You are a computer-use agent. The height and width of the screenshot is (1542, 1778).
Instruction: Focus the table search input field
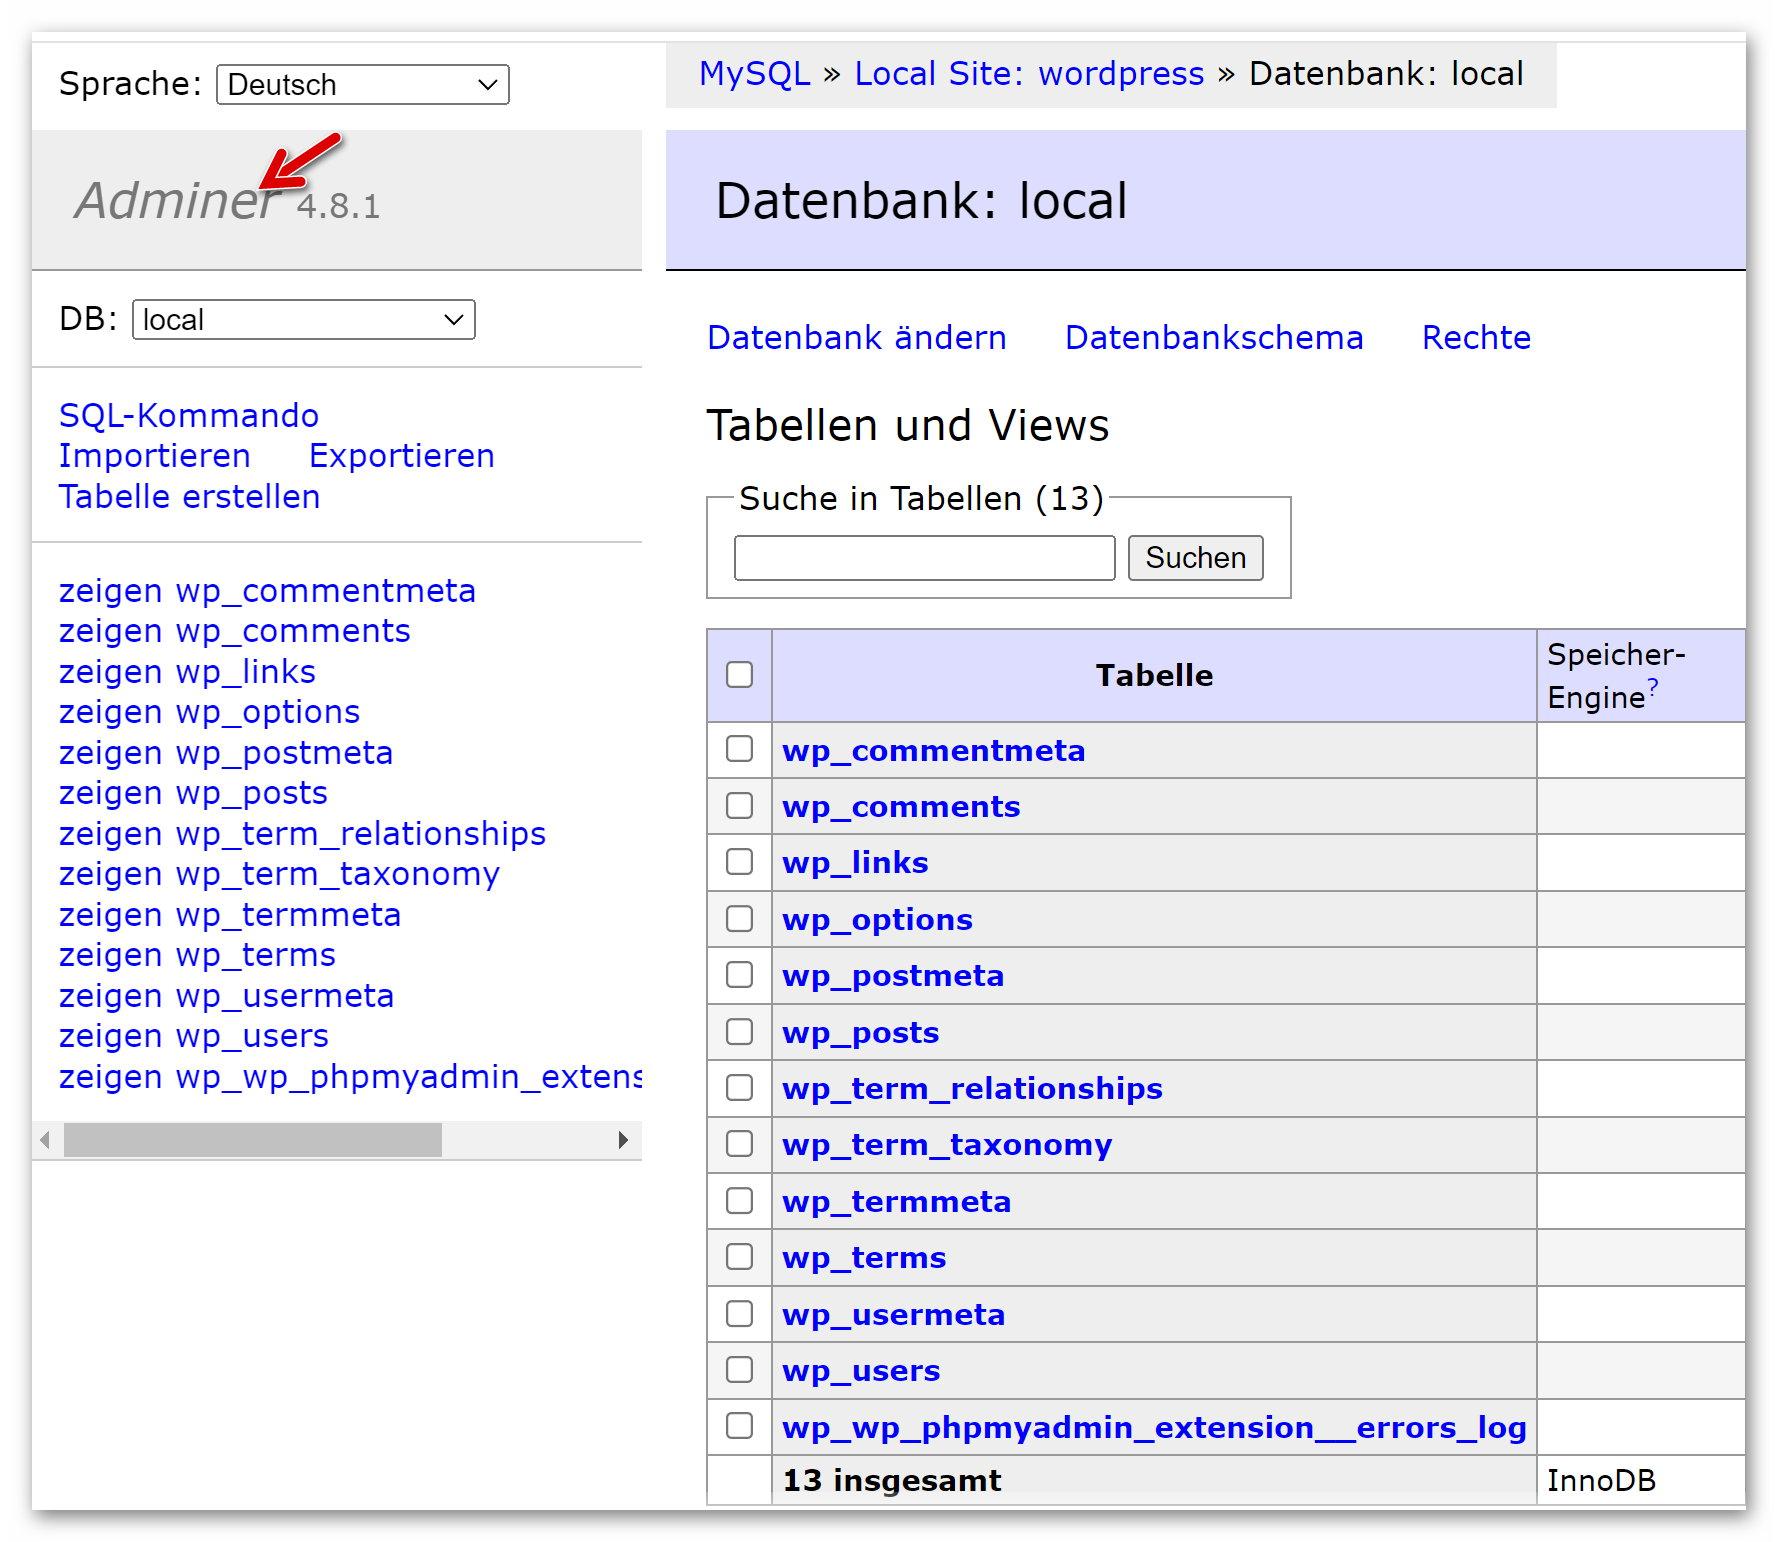click(x=924, y=558)
